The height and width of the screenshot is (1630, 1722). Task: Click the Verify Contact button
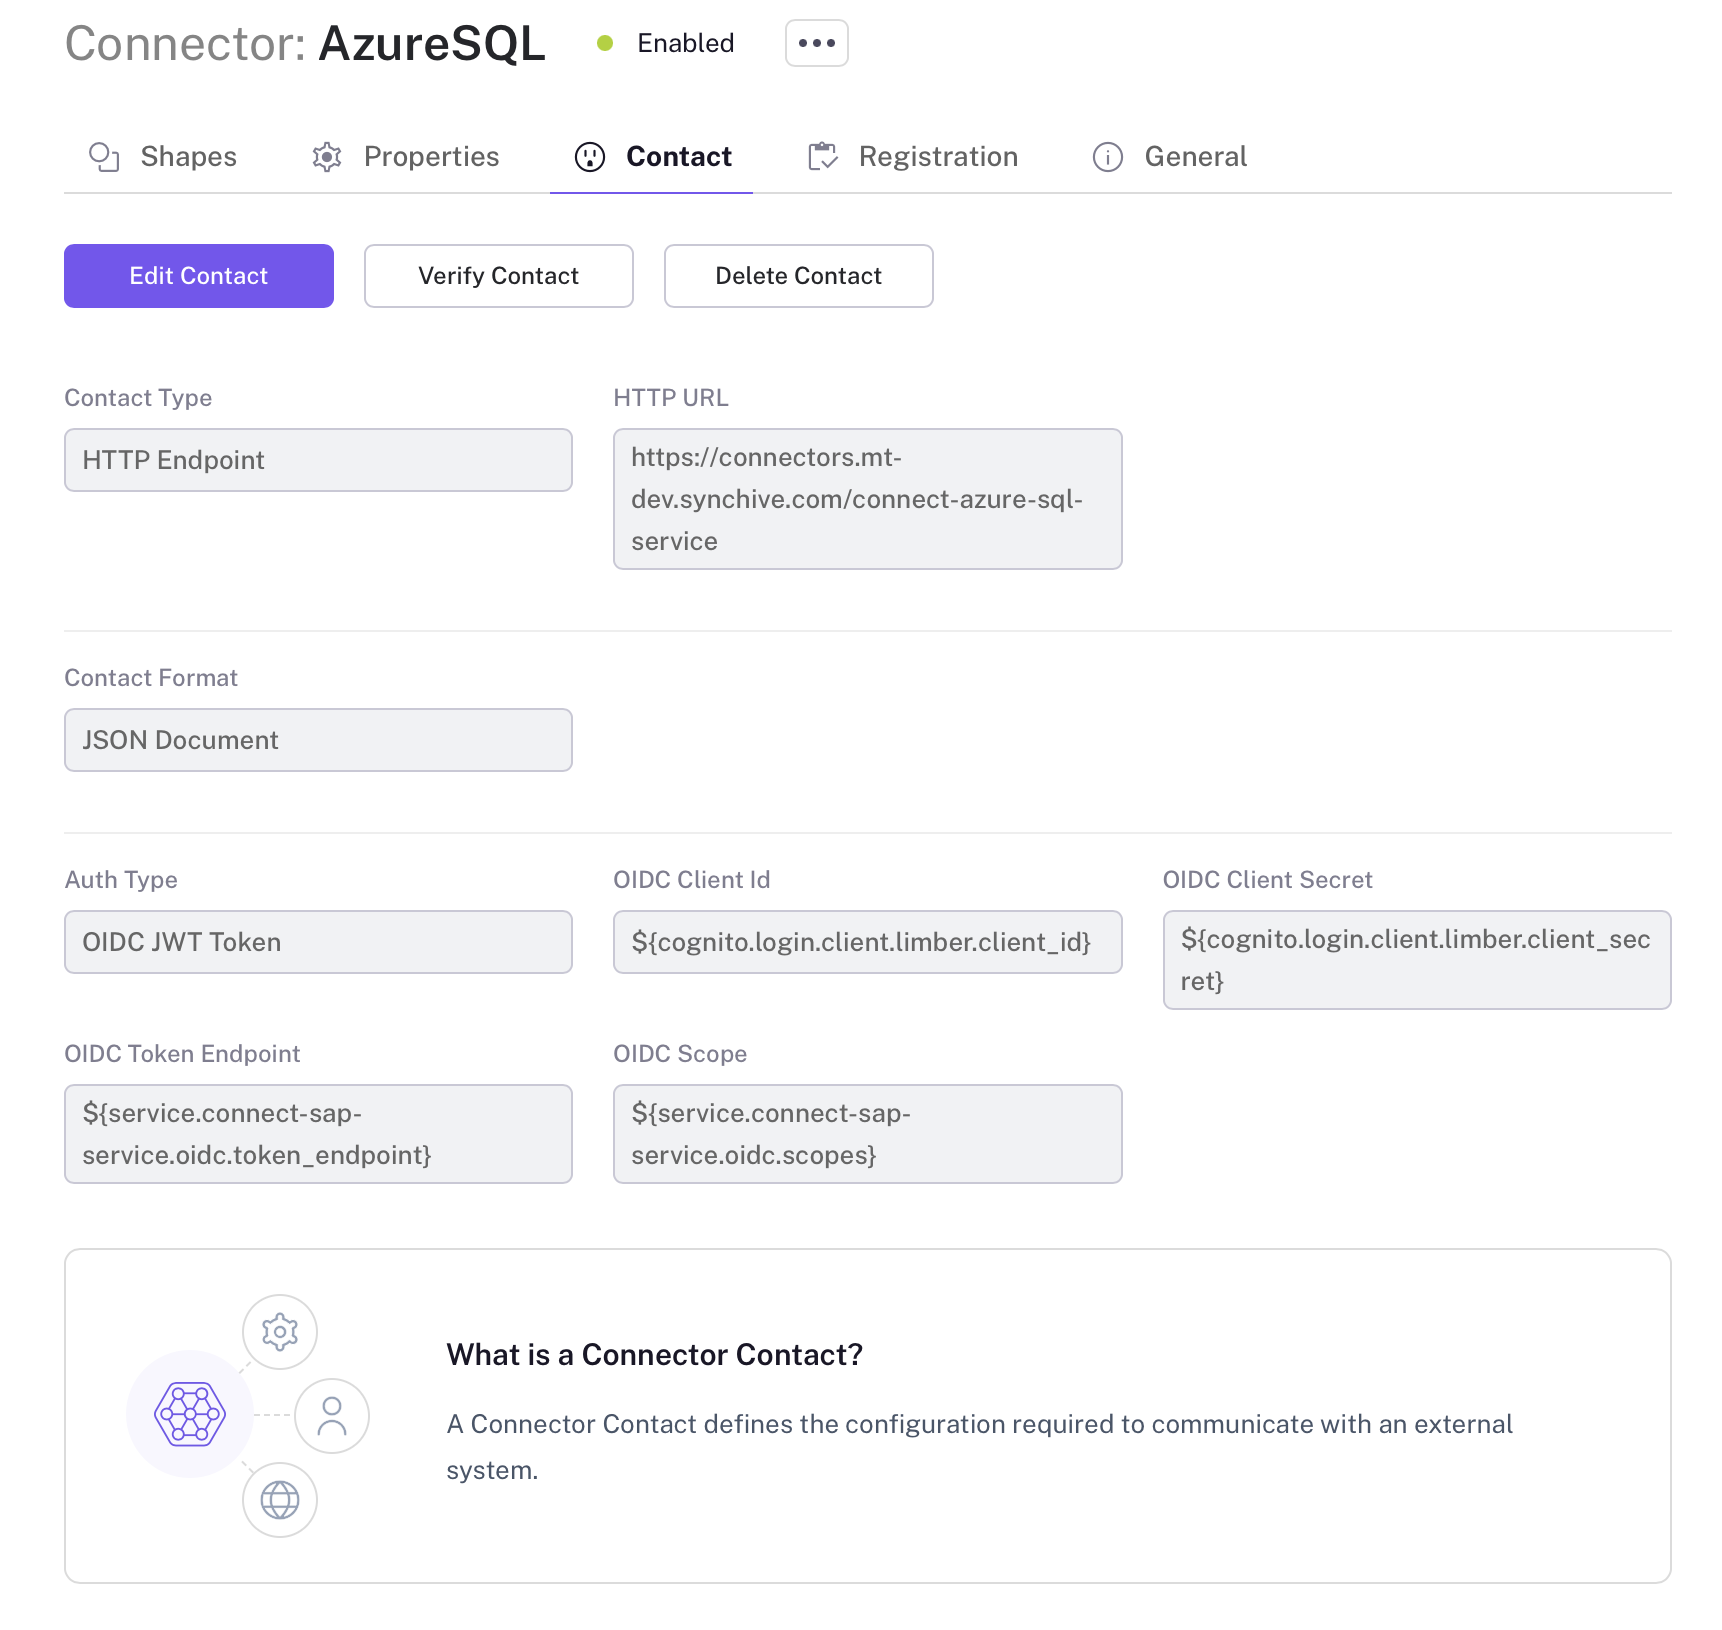tap(499, 276)
